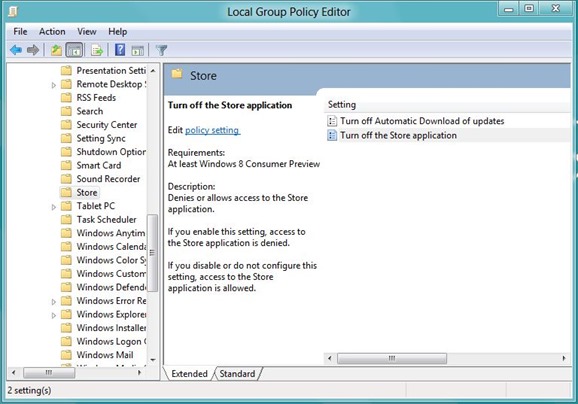This screenshot has height=404, width=578.
Task: Open the File menu
Action: [x=20, y=32]
